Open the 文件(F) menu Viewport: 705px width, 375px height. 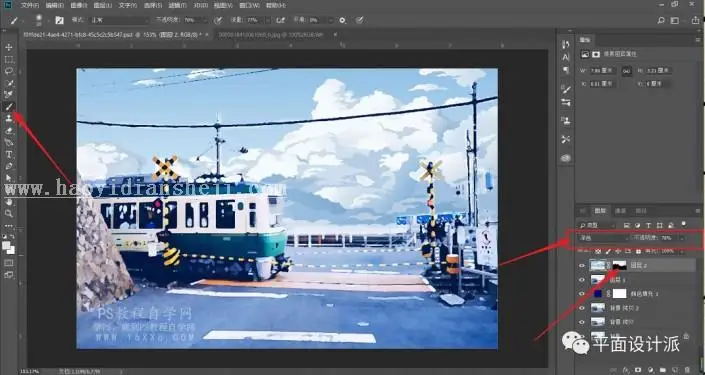tap(30, 5)
